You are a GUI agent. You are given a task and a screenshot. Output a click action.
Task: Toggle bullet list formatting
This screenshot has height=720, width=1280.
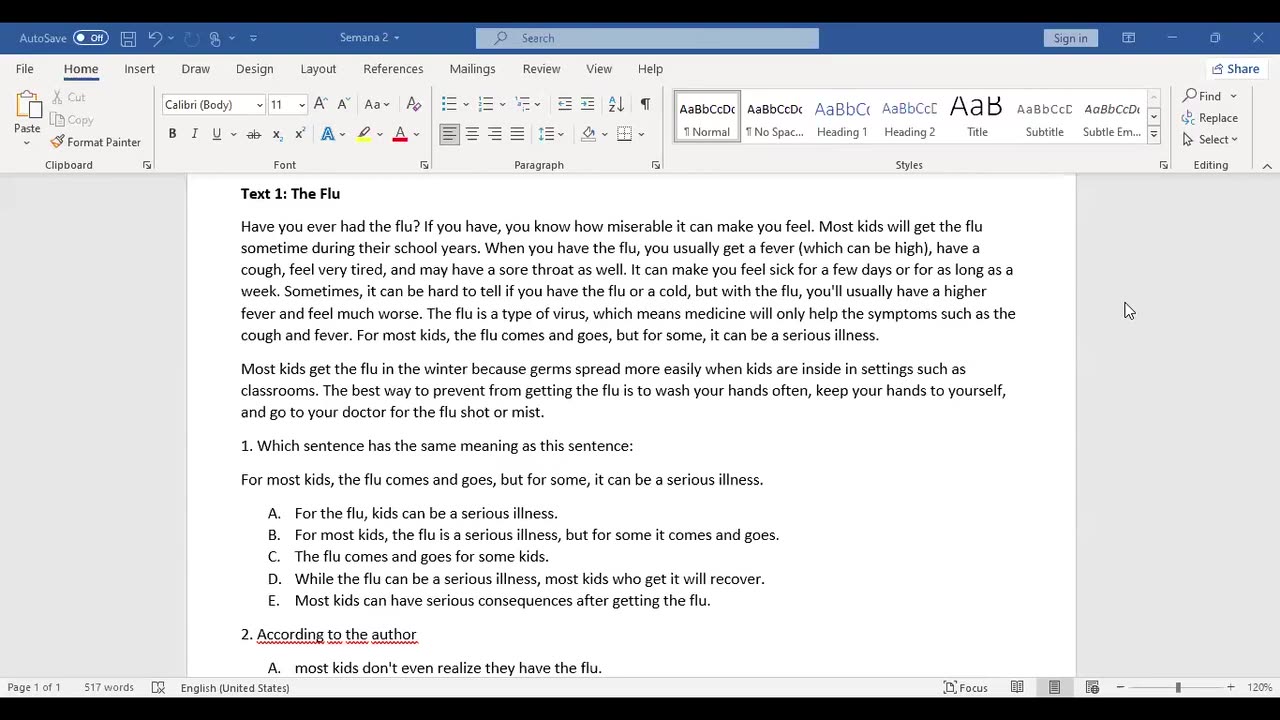click(449, 104)
